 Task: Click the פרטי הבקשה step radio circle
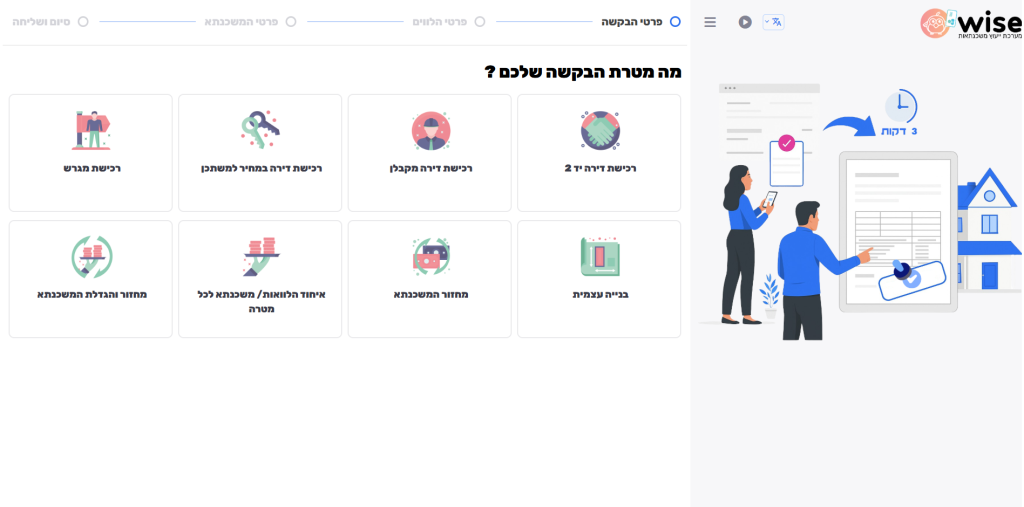tap(675, 21)
